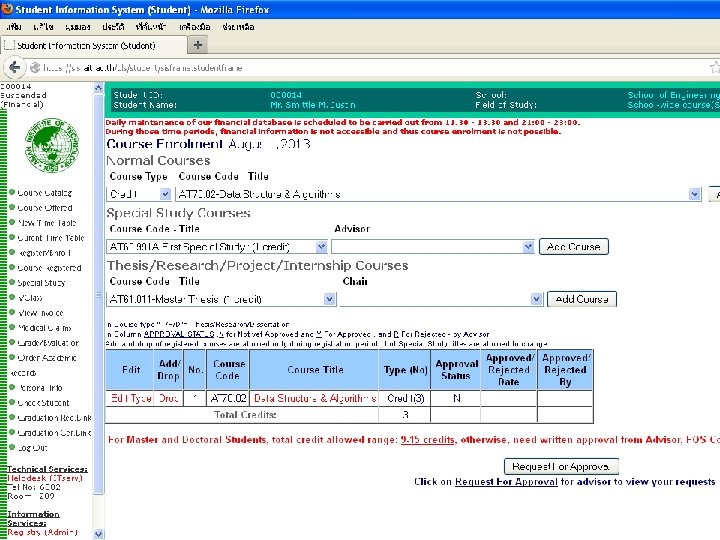Open Personal Info in sidebar
The image size is (720, 540).
click(40, 388)
